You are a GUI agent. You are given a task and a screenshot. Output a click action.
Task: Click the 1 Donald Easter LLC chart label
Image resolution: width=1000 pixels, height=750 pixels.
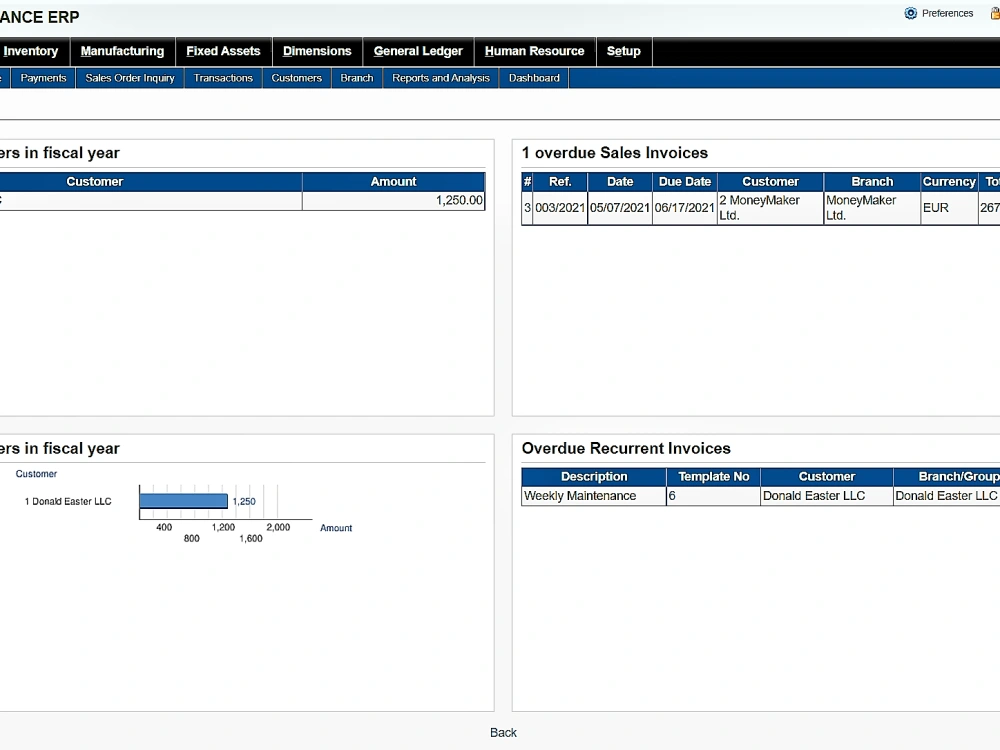pyautogui.click(x=68, y=501)
